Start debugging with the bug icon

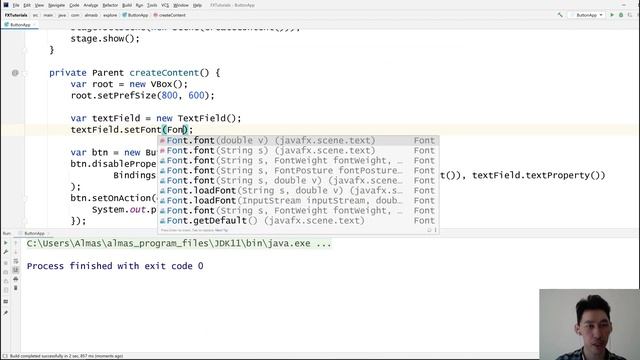tap(621, 15)
